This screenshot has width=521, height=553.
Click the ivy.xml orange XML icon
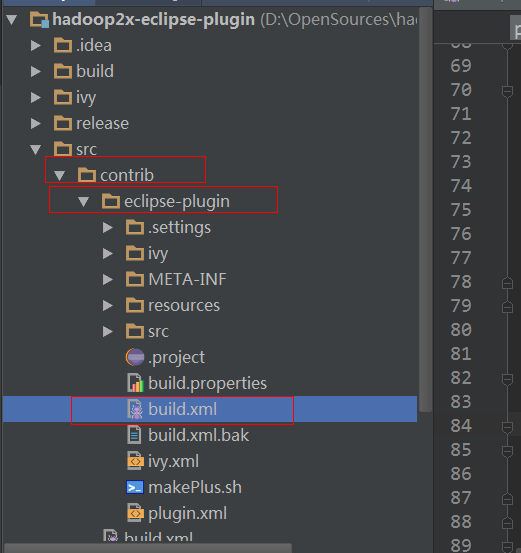pos(135,461)
